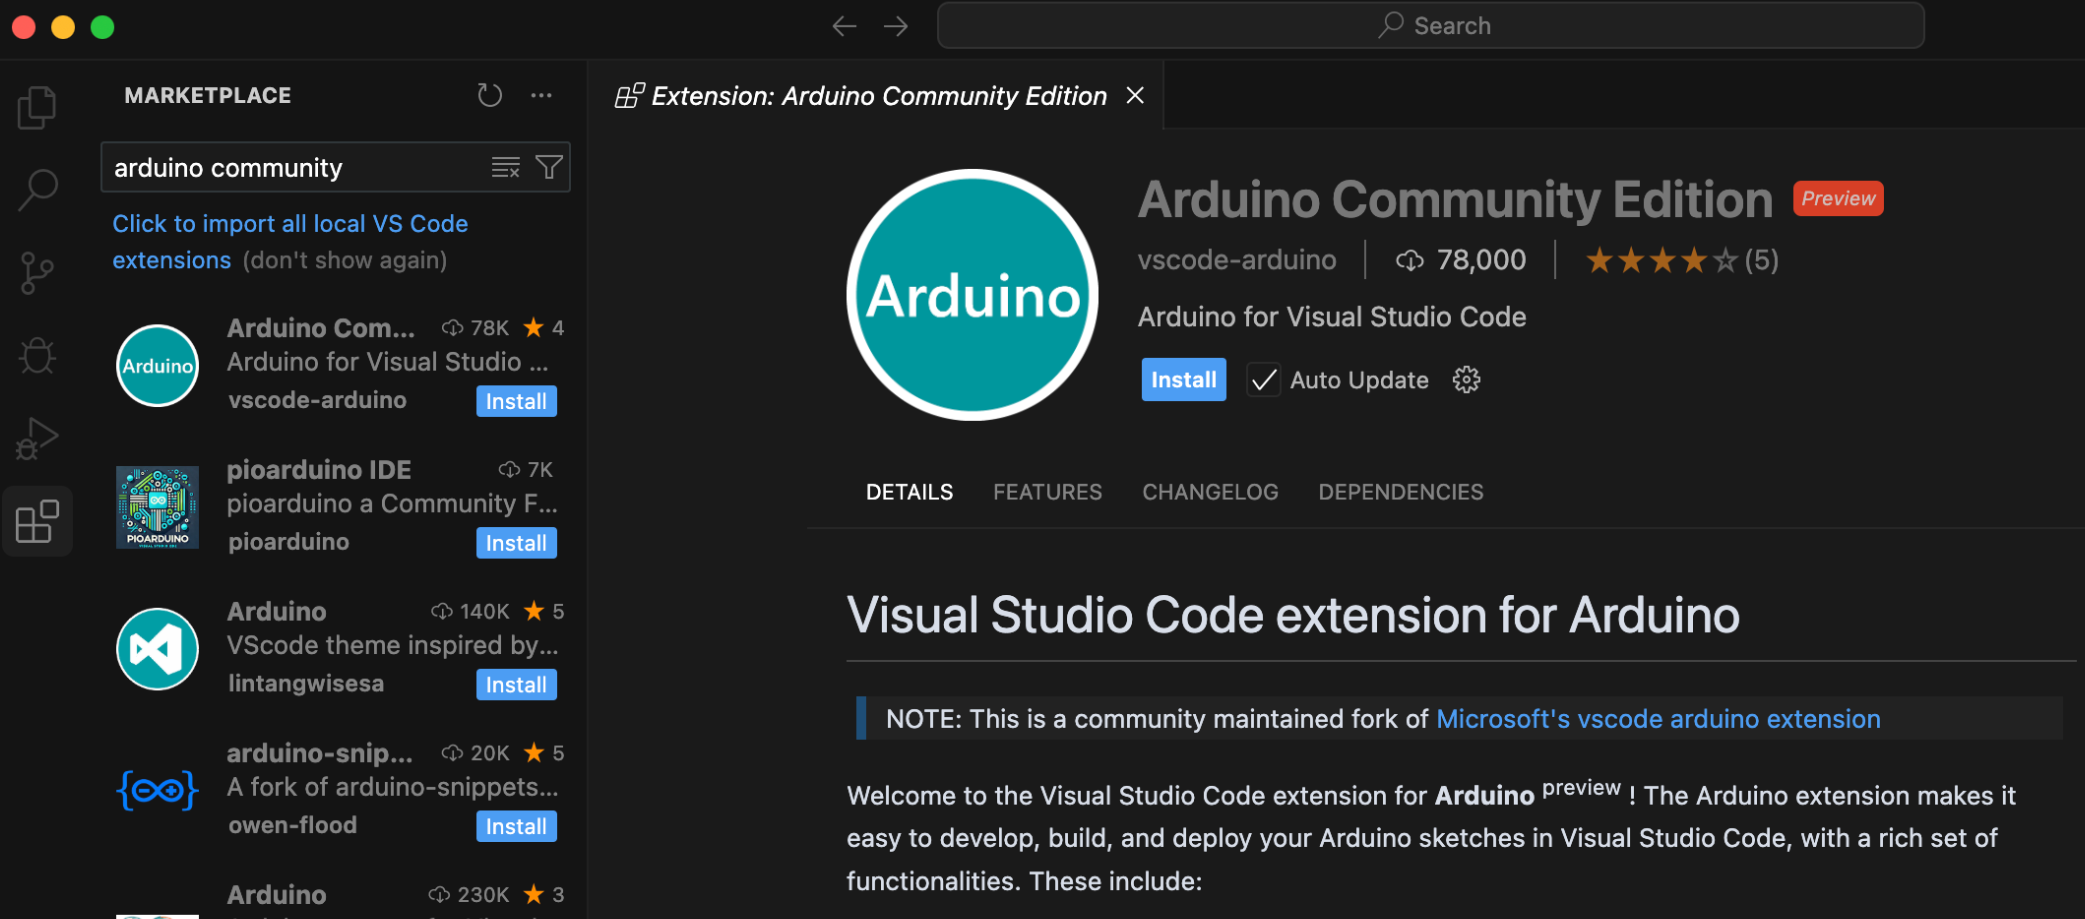2085x919 pixels.
Task: Open the Run and Debug view
Action: click(x=37, y=438)
